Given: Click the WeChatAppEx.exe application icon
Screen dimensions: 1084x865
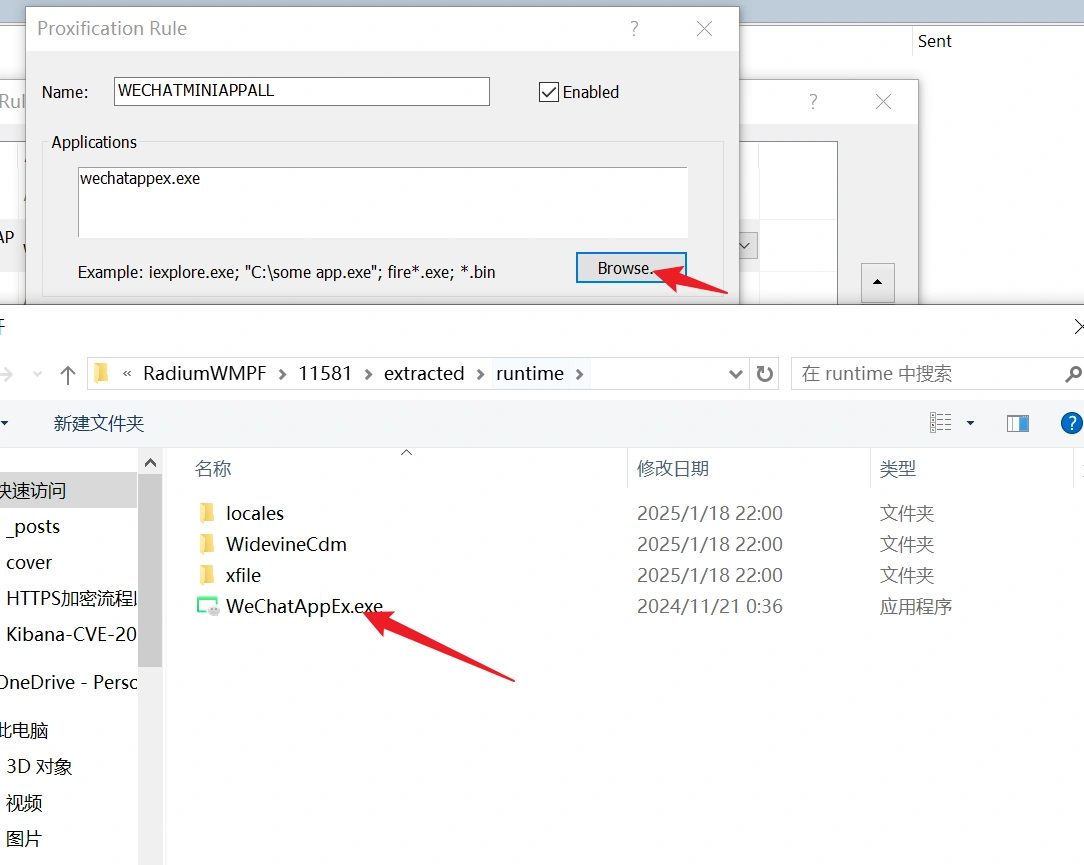Looking at the screenshot, I should coord(208,606).
